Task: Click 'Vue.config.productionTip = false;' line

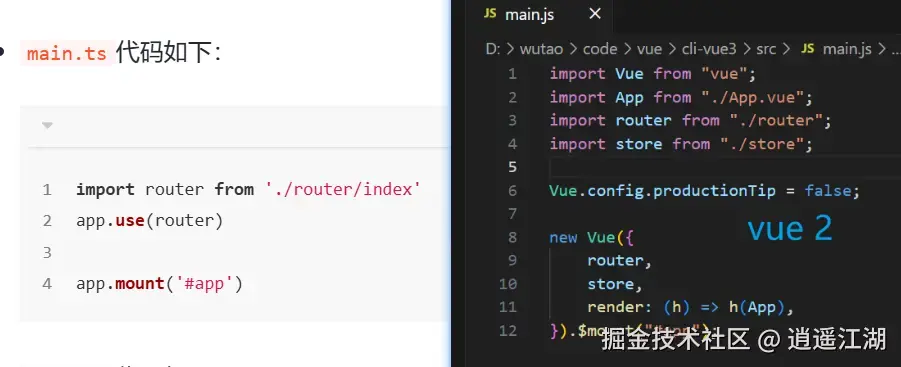Action: pyautogui.click(x=704, y=191)
